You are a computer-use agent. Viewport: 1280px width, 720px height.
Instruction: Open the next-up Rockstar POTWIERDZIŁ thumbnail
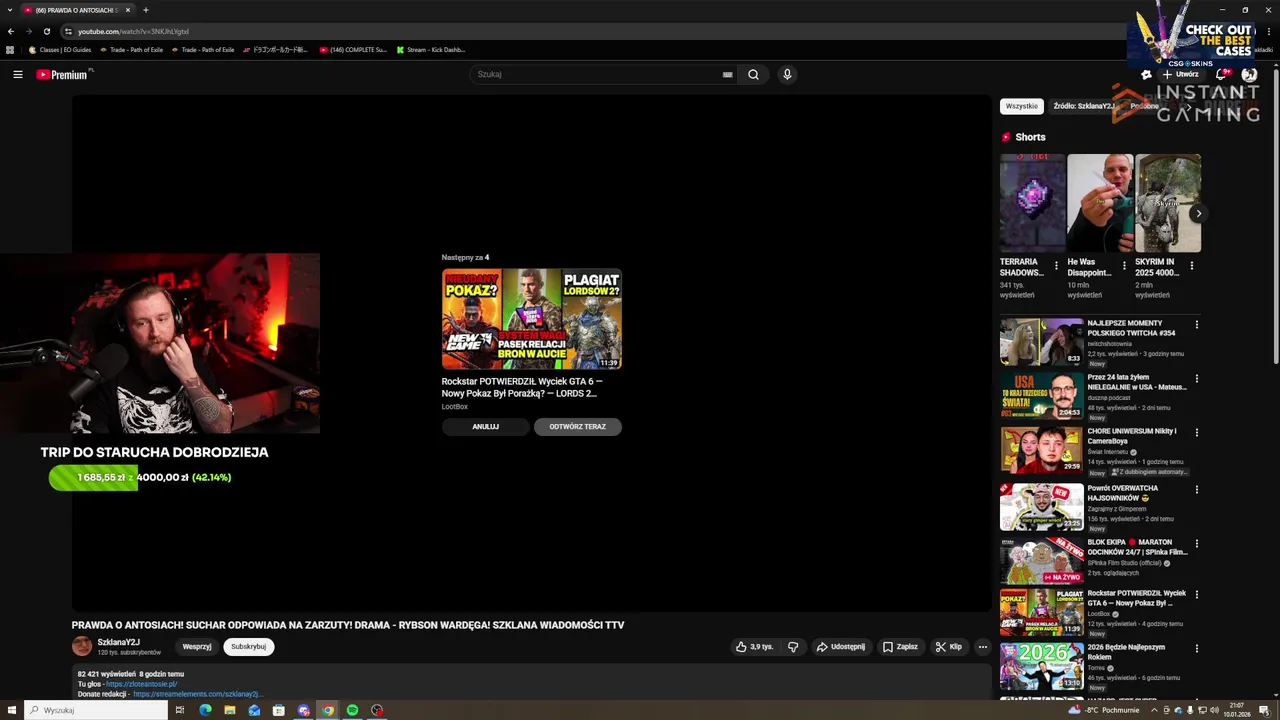(x=531, y=319)
